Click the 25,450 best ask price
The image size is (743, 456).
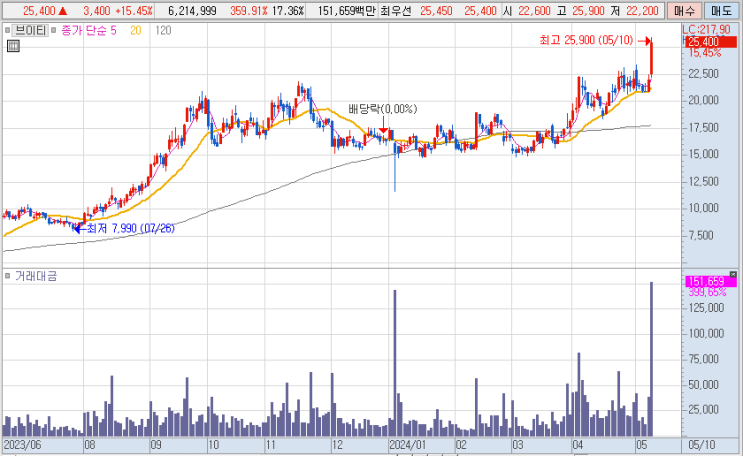coord(436,10)
